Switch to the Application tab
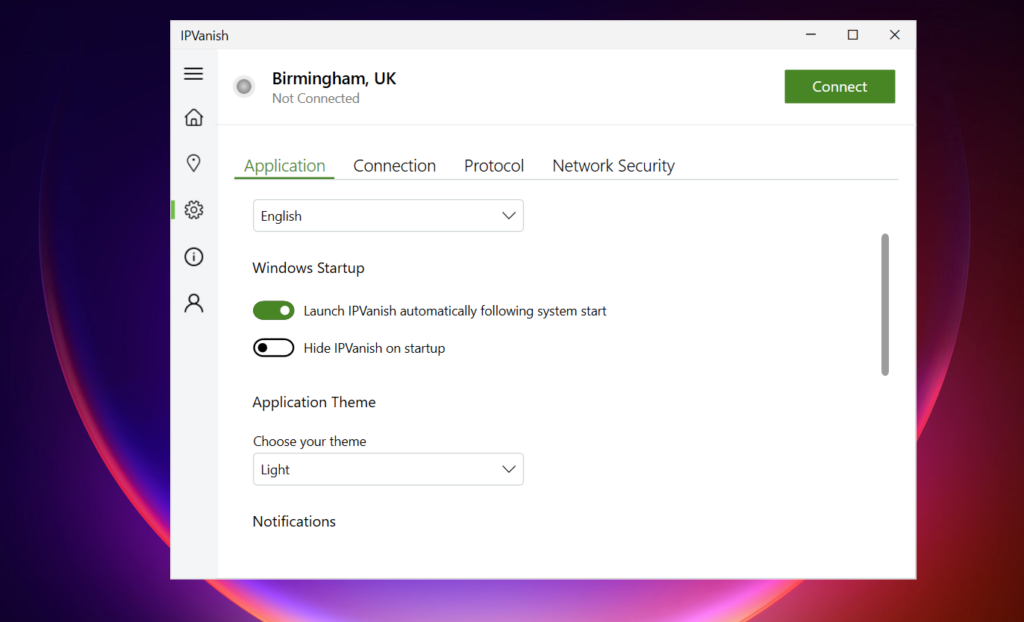 click(284, 166)
